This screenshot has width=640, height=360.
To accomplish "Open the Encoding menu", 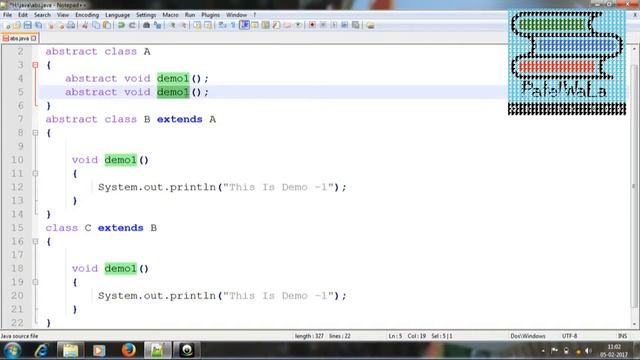I will pos(87,15).
